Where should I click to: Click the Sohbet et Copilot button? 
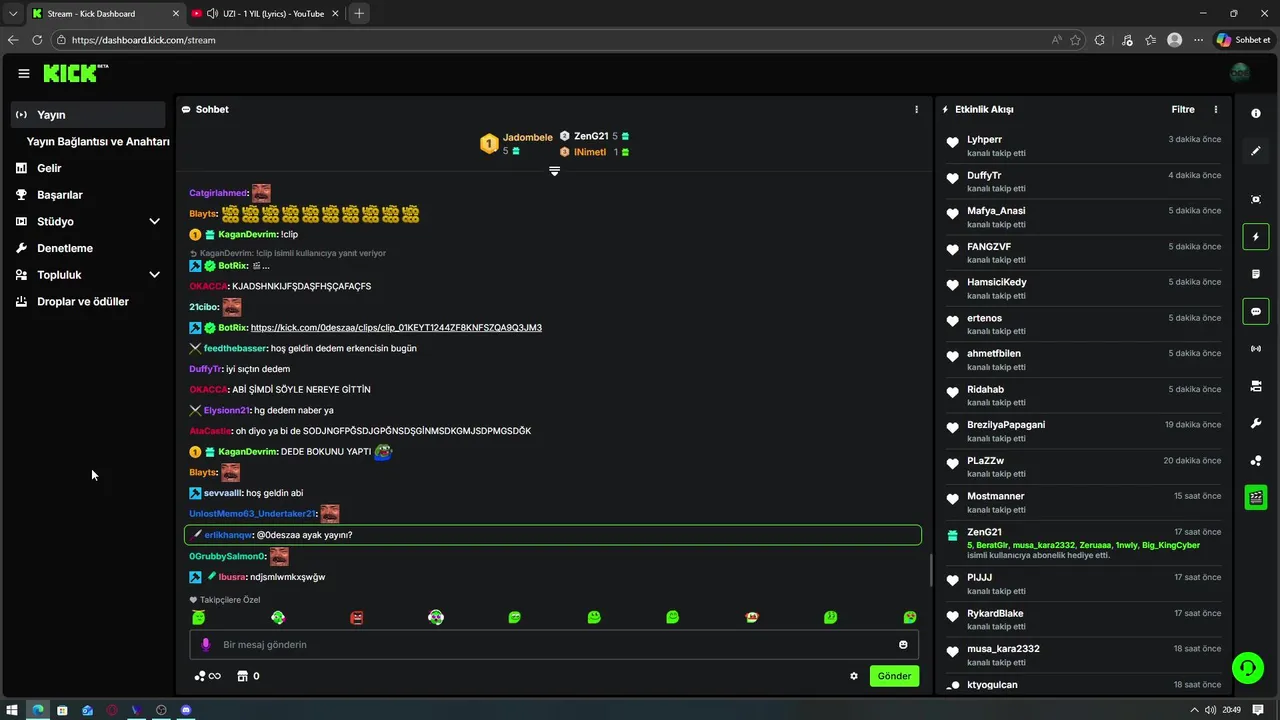click(x=1244, y=40)
